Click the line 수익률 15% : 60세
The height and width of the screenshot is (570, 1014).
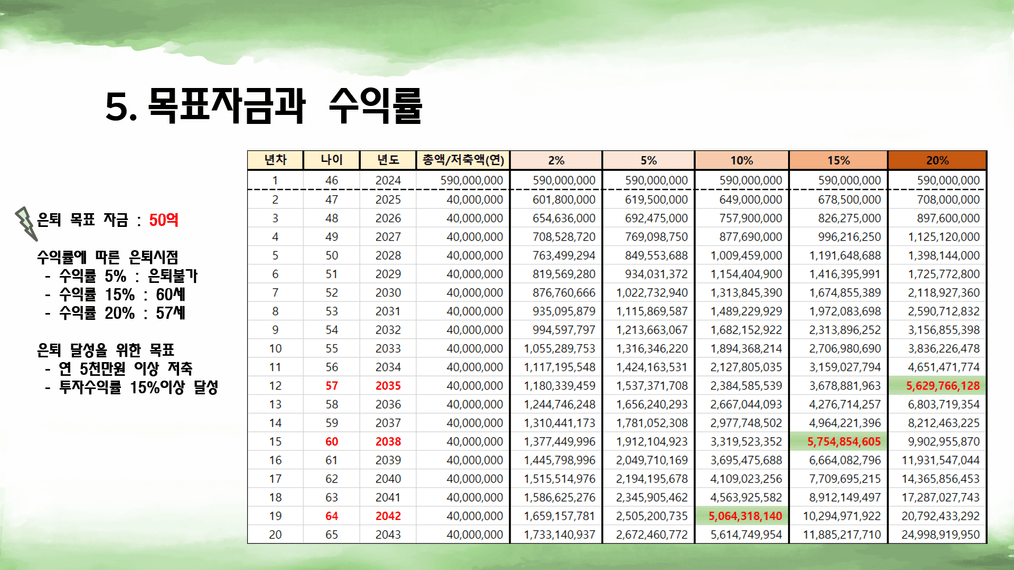(x=115, y=295)
